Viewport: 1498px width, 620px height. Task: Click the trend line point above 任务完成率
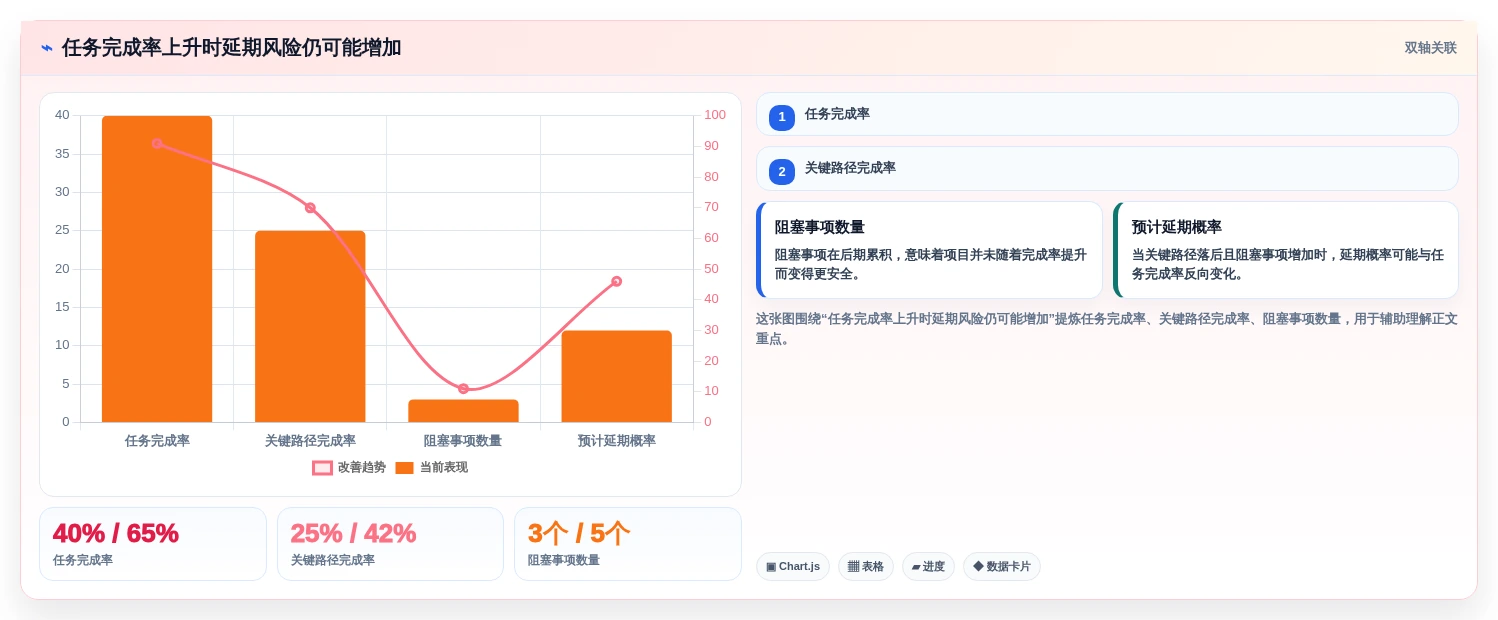pyautogui.click(x=157, y=143)
